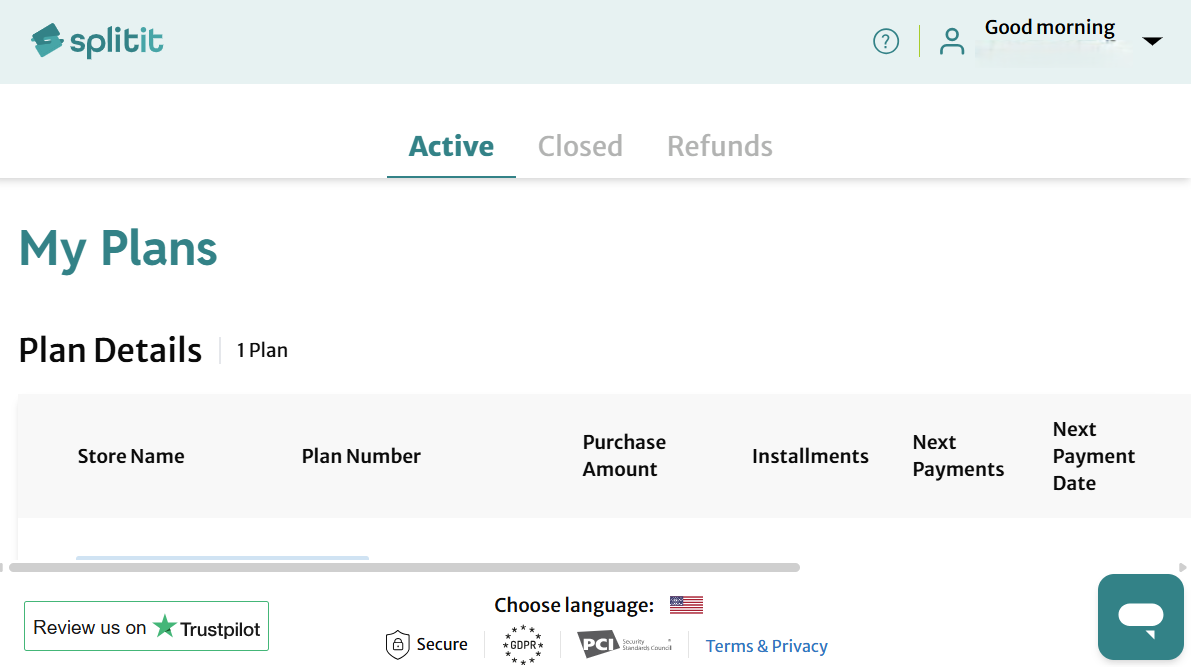
Task: Open the chat support widget
Action: 1140,616
